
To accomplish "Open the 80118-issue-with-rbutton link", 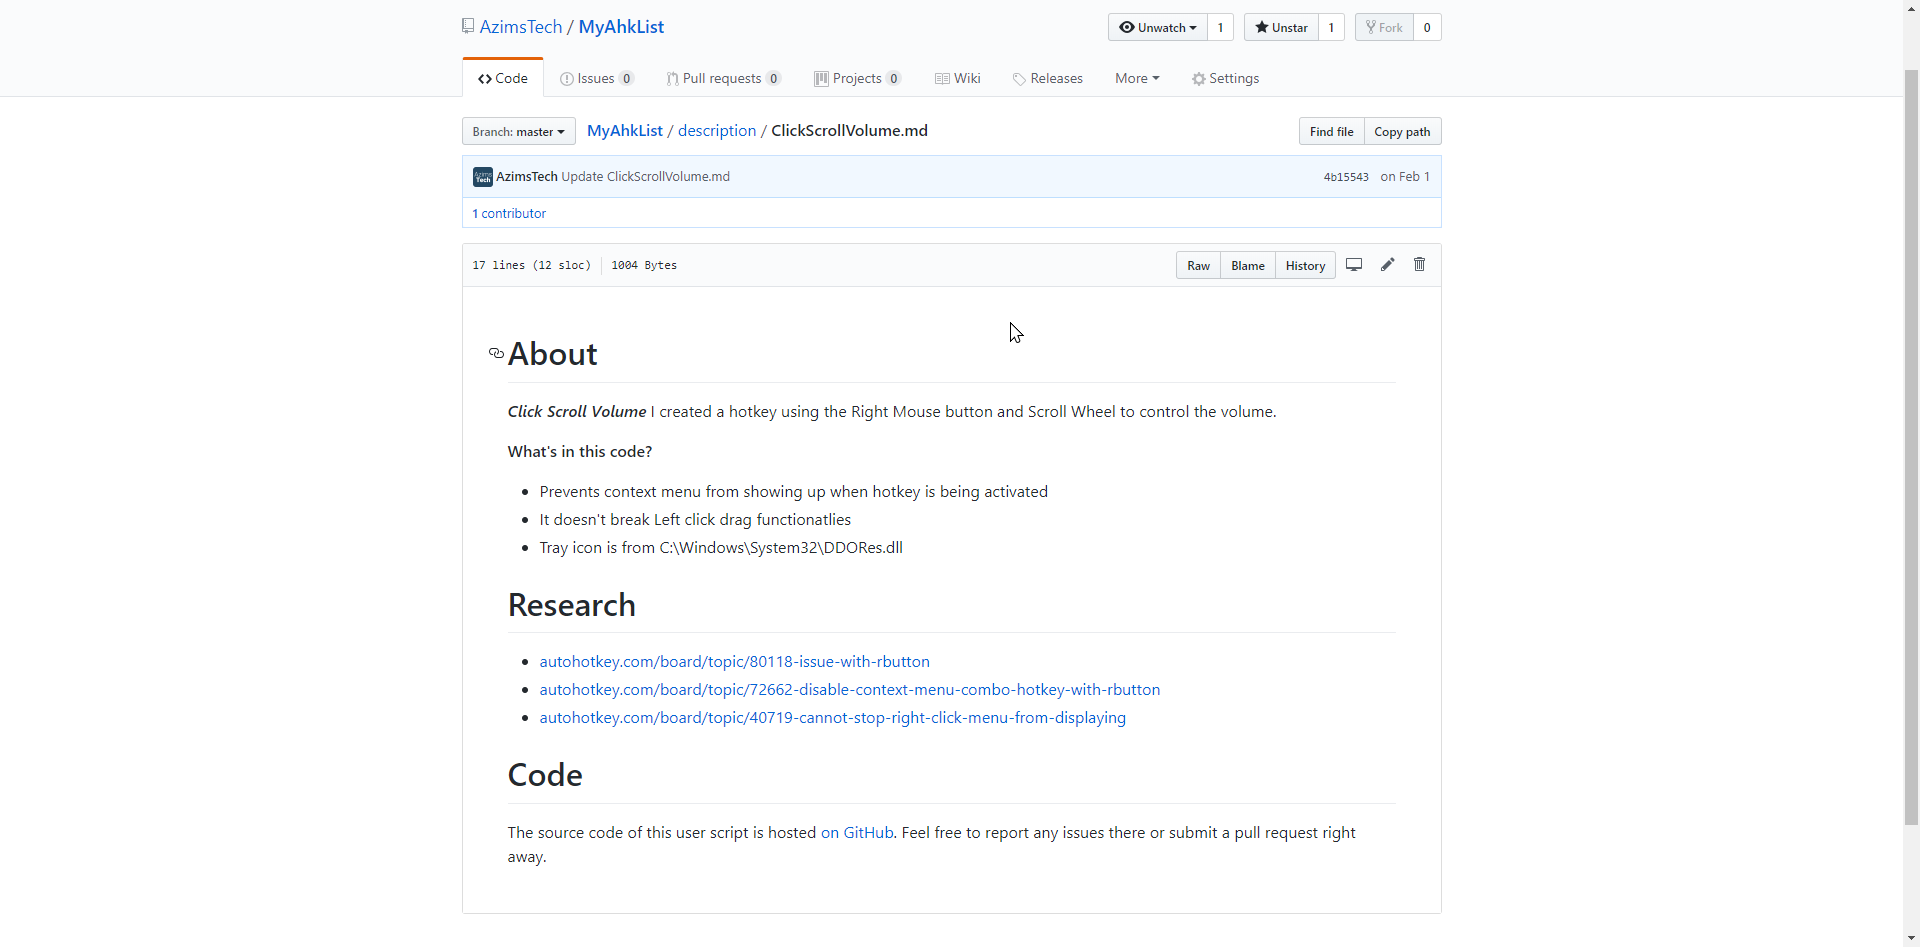I will click(734, 661).
